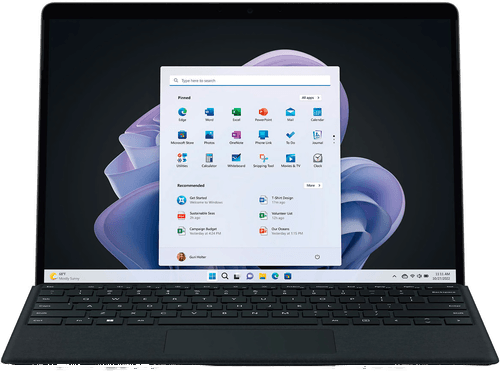Open OneNote from pinned apps
The height and width of the screenshot is (371, 500).
pos(236,137)
